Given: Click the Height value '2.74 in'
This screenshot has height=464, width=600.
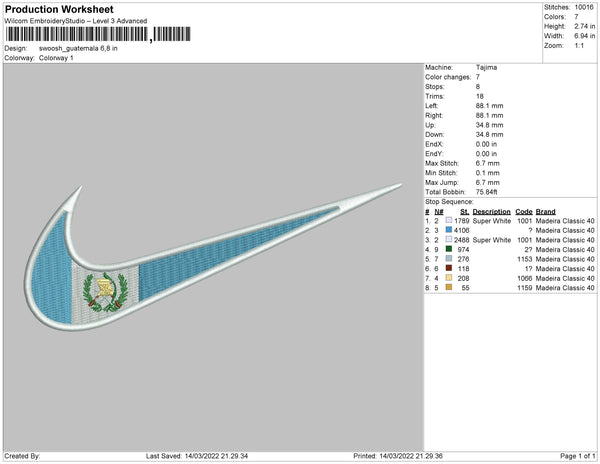Looking at the screenshot, I should (584, 26).
